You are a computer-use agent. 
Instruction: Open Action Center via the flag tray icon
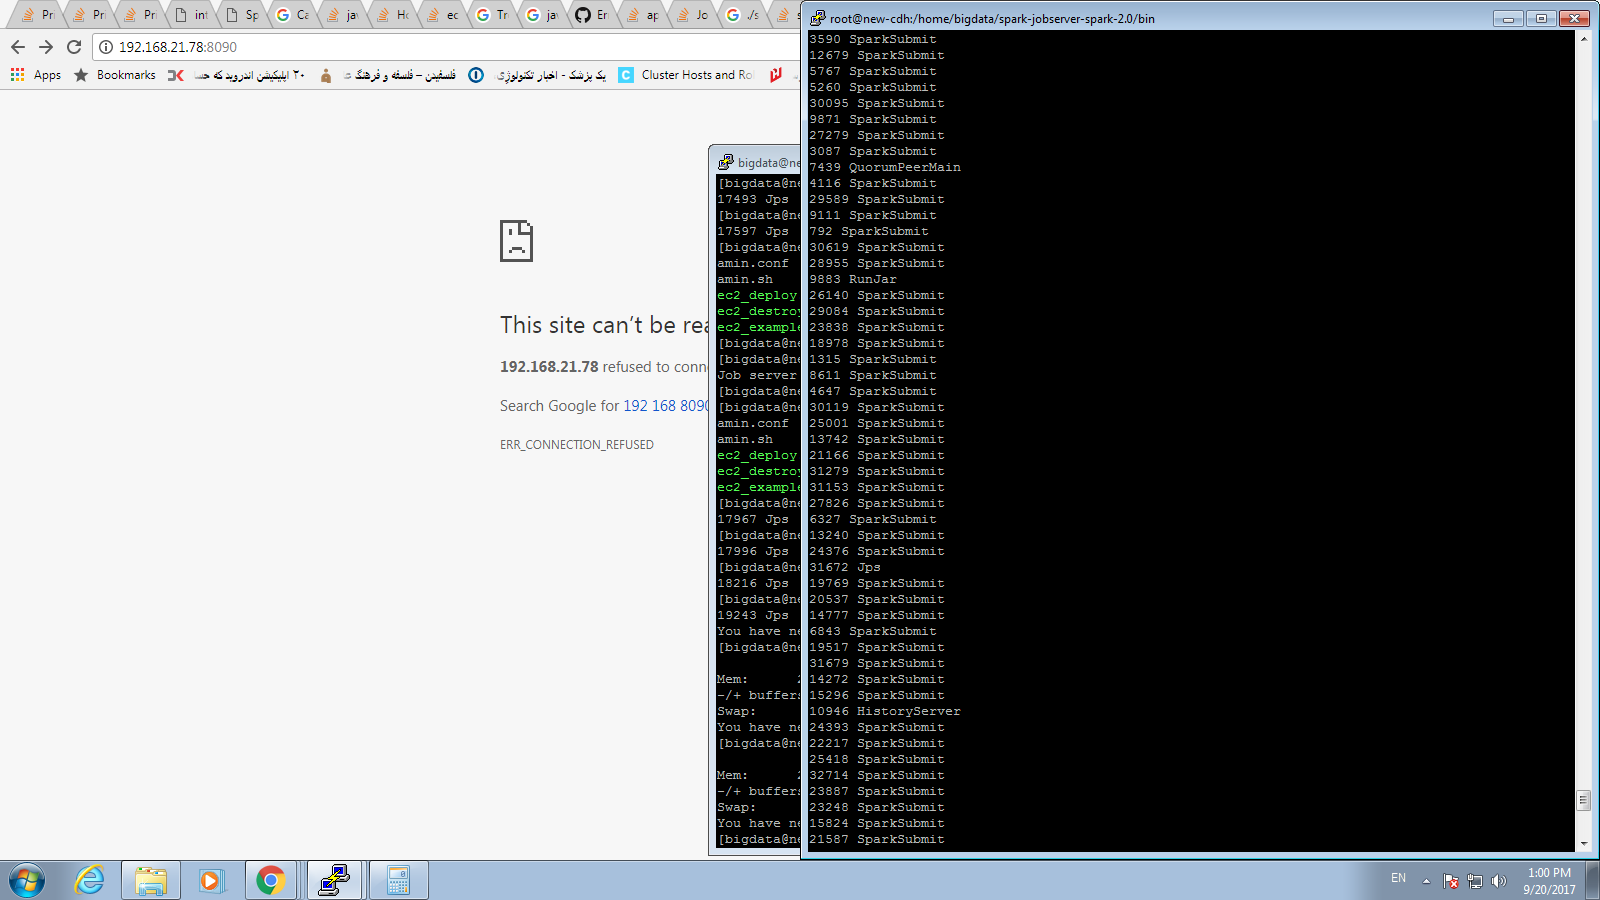(x=1451, y=880)
